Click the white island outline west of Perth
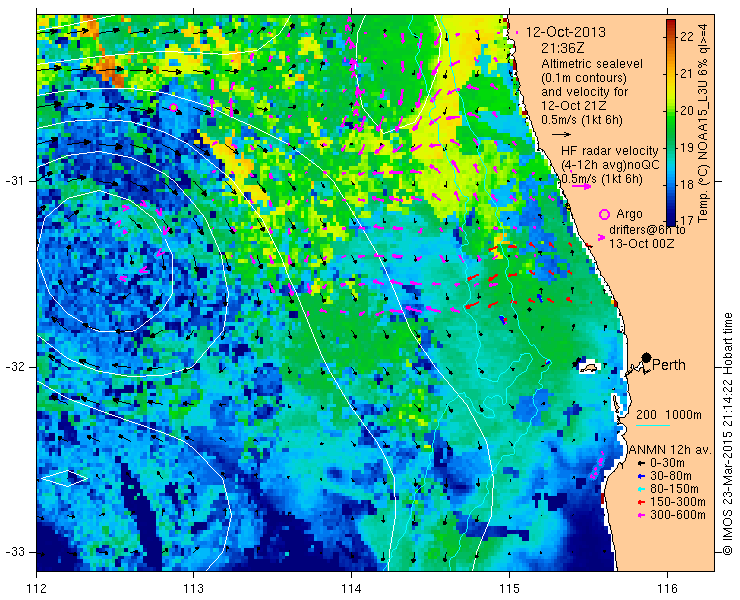The image size is (740, 600). click(588, 368)
